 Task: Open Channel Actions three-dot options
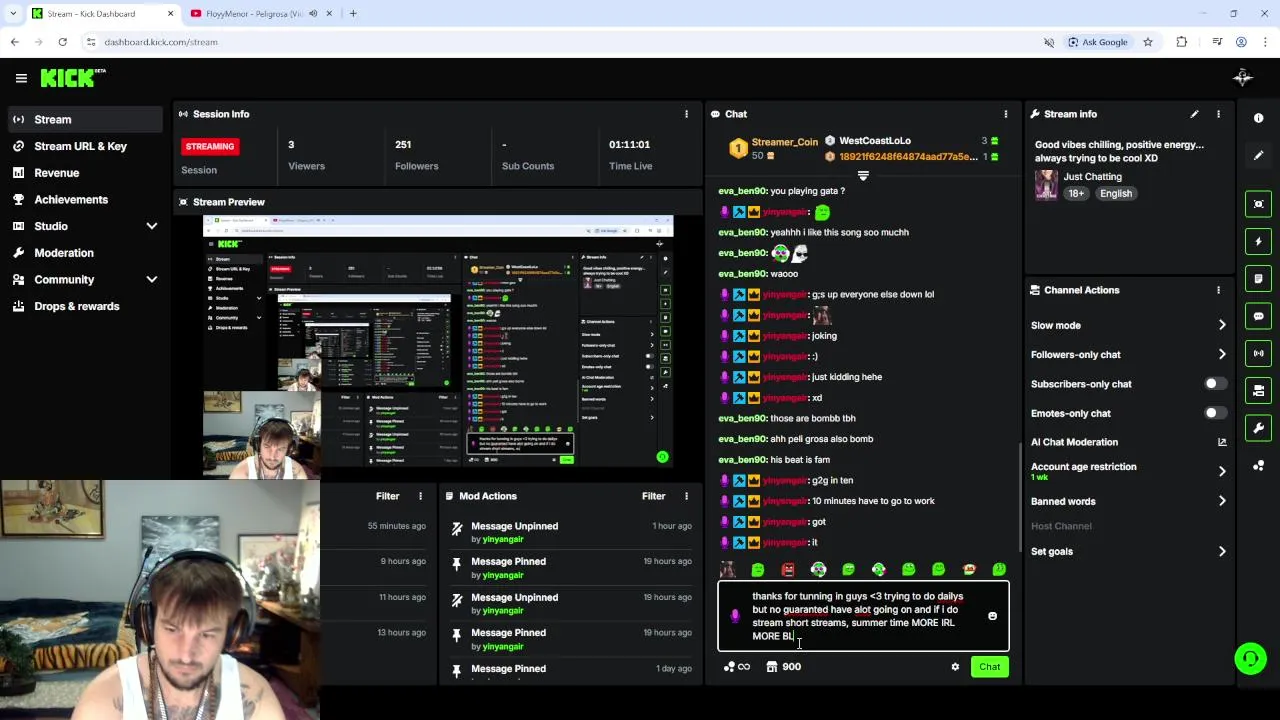point(1218,290)
